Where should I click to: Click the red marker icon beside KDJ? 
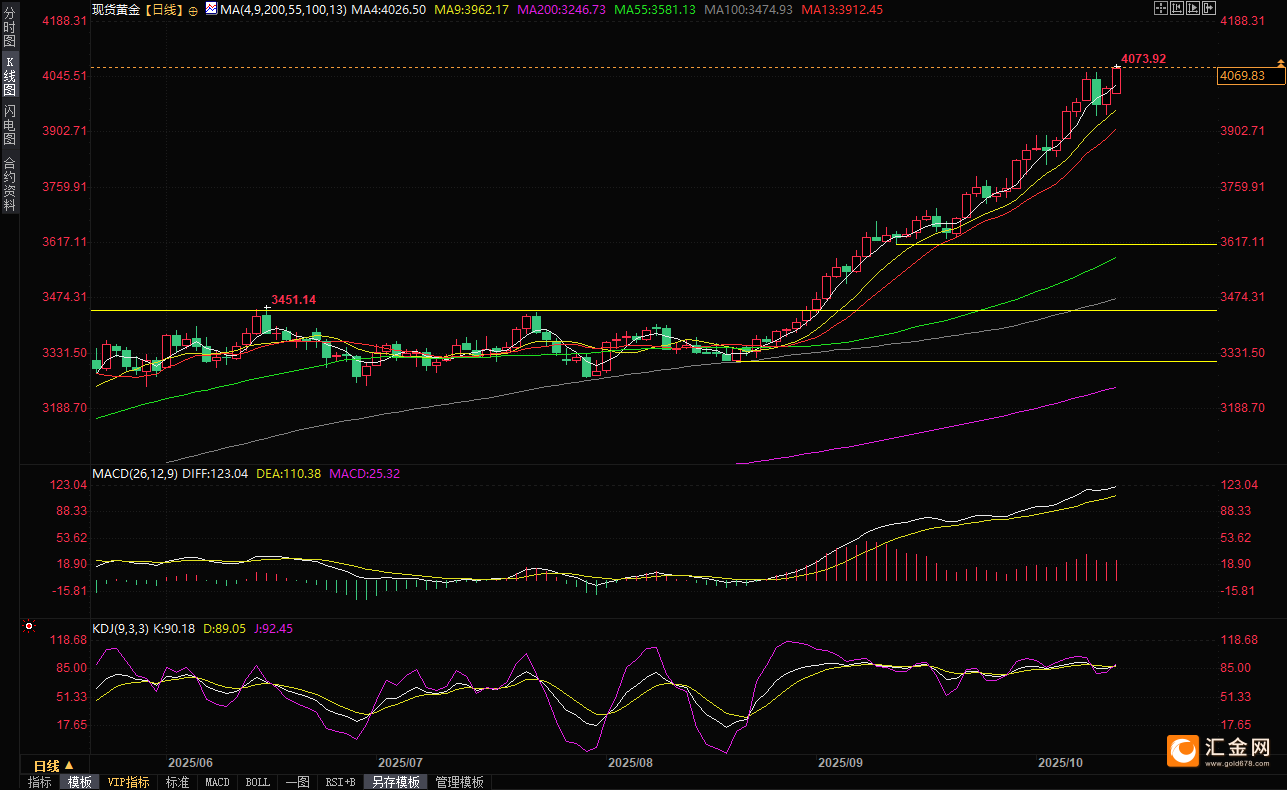(x=29, y=628)
